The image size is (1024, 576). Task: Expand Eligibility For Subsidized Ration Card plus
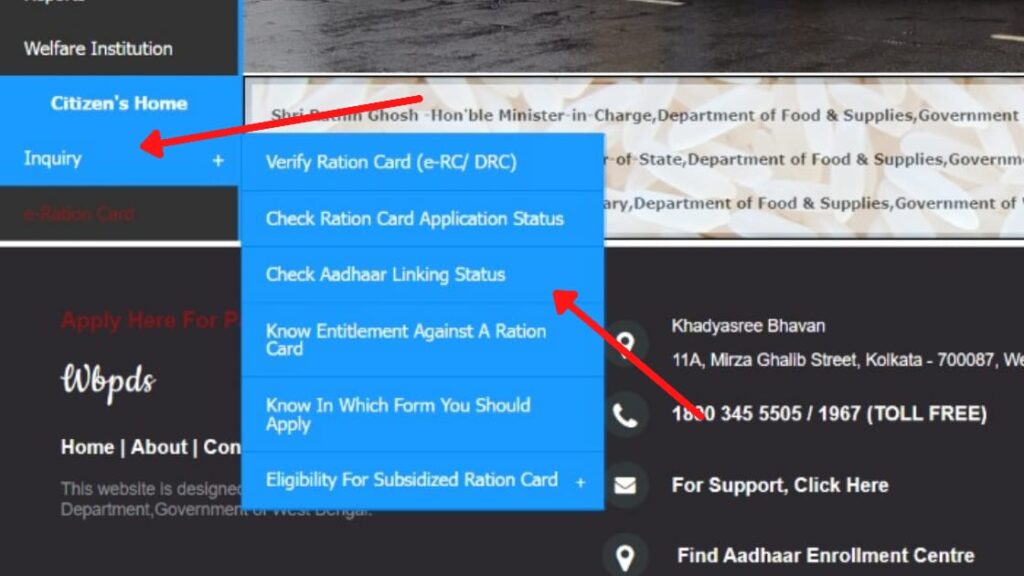(x=581, y=483)
